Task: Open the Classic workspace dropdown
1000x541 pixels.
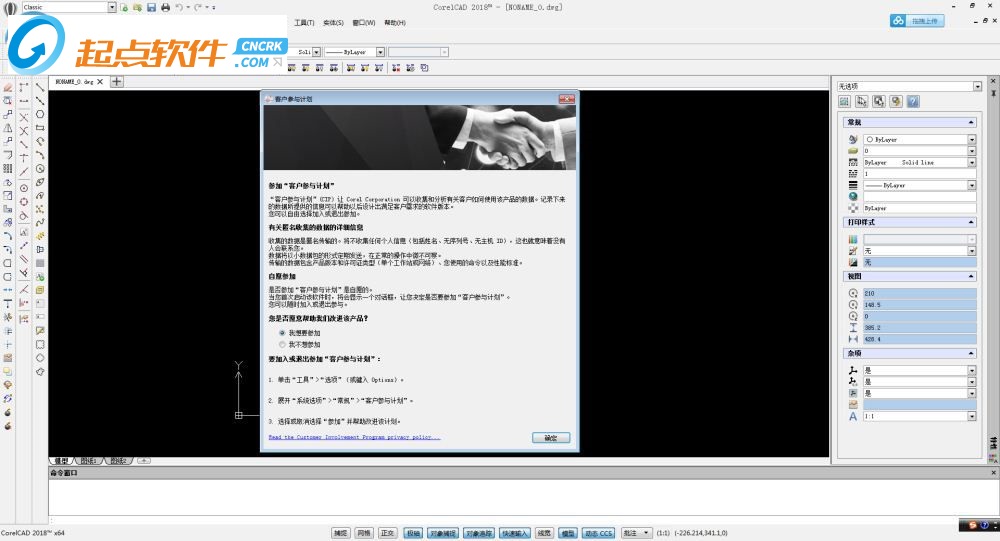Action: [112, 7]
